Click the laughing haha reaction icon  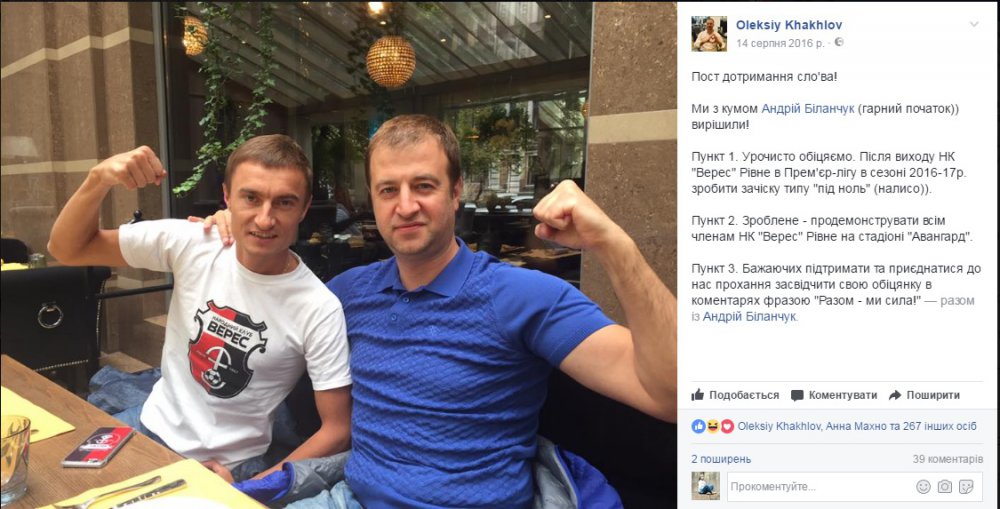pyautogui.click(x=713, y=427)
